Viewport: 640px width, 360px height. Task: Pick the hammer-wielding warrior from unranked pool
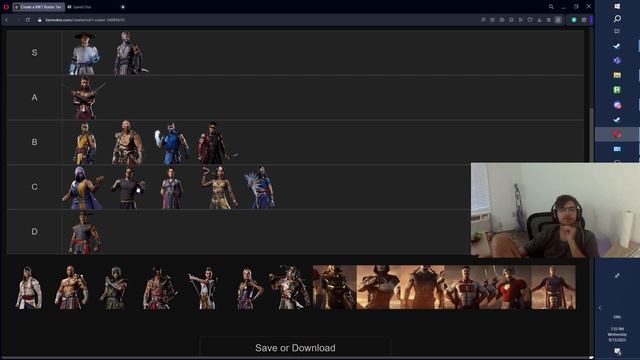(289, 287)
